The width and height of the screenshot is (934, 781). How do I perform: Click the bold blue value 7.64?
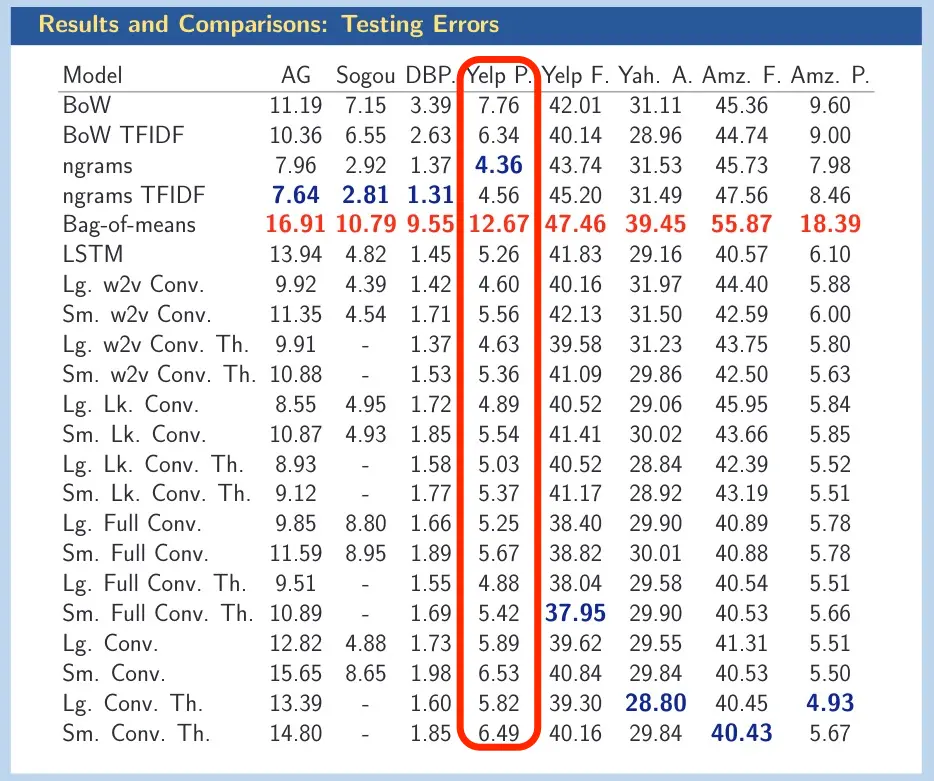click(x=295, y=195)
